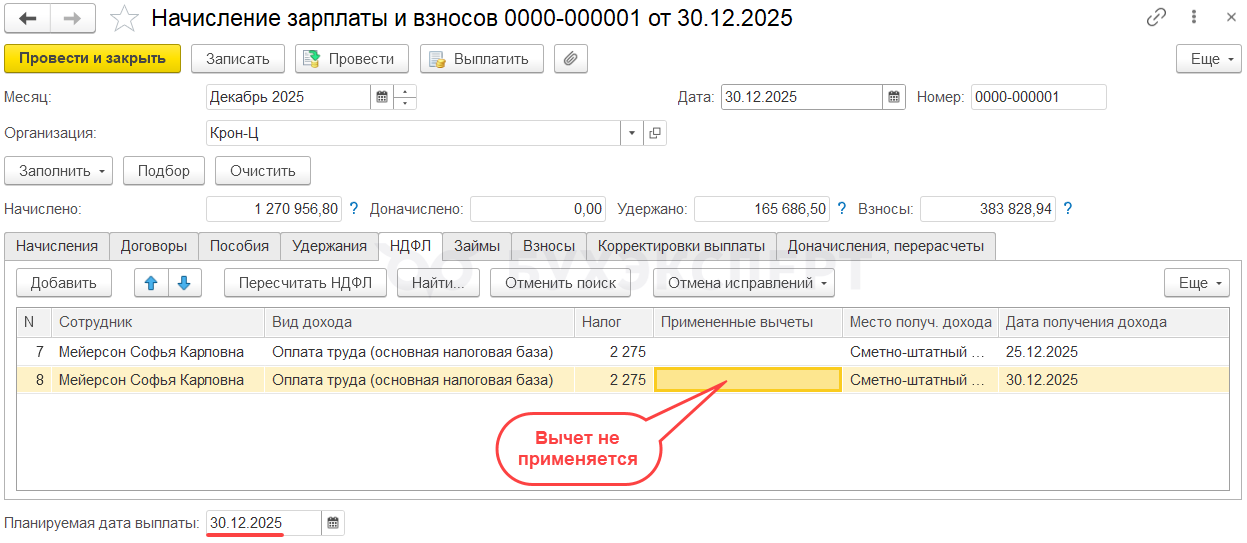Select the НДФЛ tab
Image resolution: width=1247 pixels, height=543 pixels.
tap(411, 246)
